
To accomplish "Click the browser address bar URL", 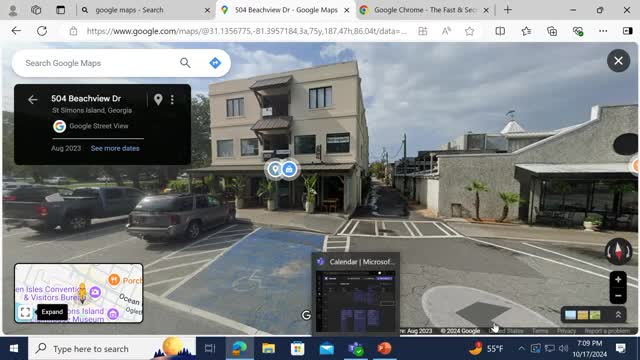I will coord(247,31).
